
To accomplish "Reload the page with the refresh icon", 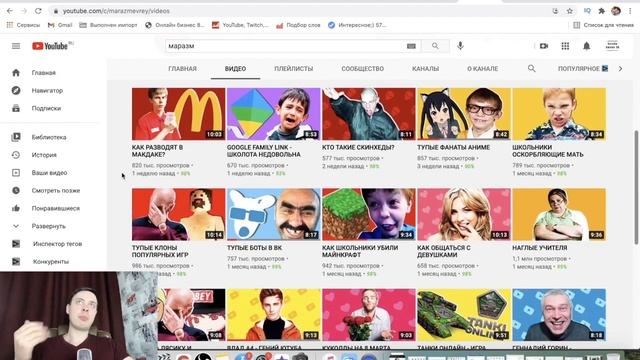I will [38, 11].
